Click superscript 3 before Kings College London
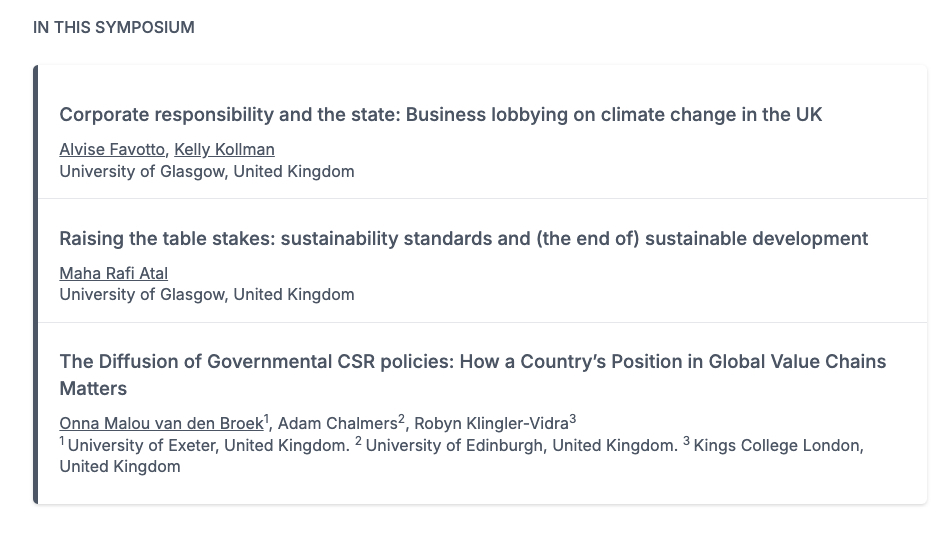 coord(687,440)
